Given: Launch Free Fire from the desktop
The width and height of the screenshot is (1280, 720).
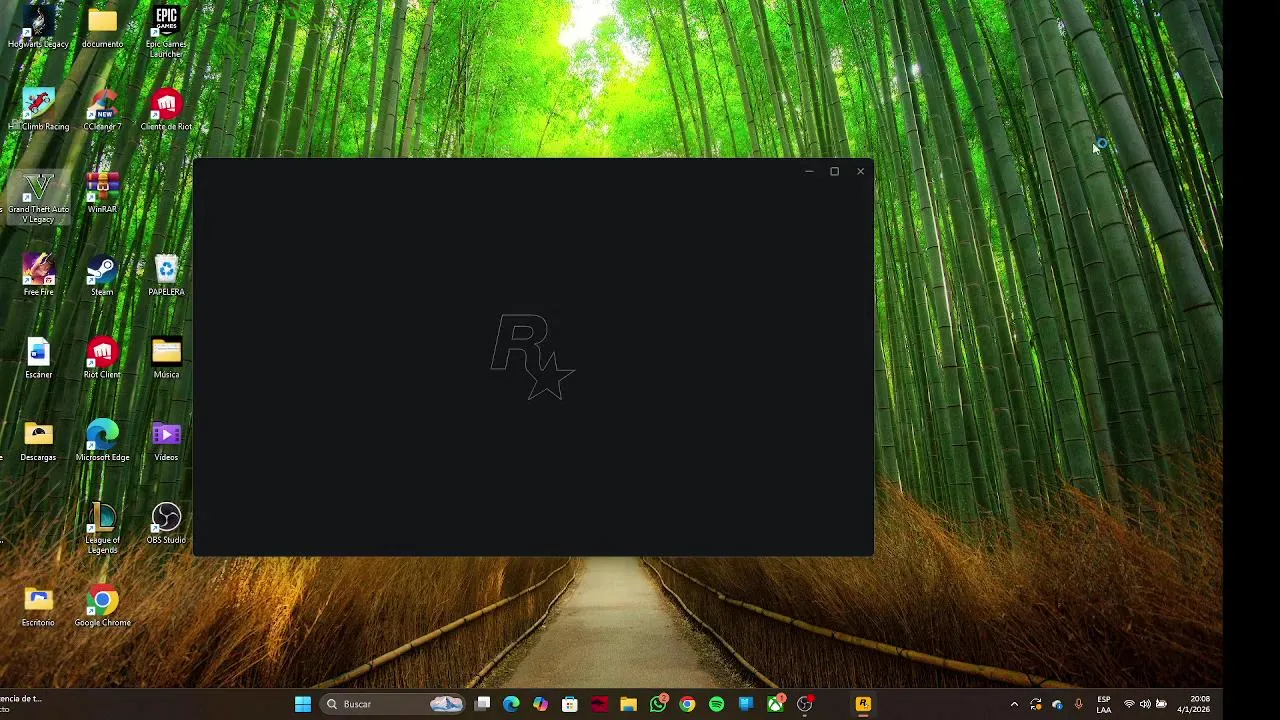Looking at the screenshot, I should pos(38,275).
